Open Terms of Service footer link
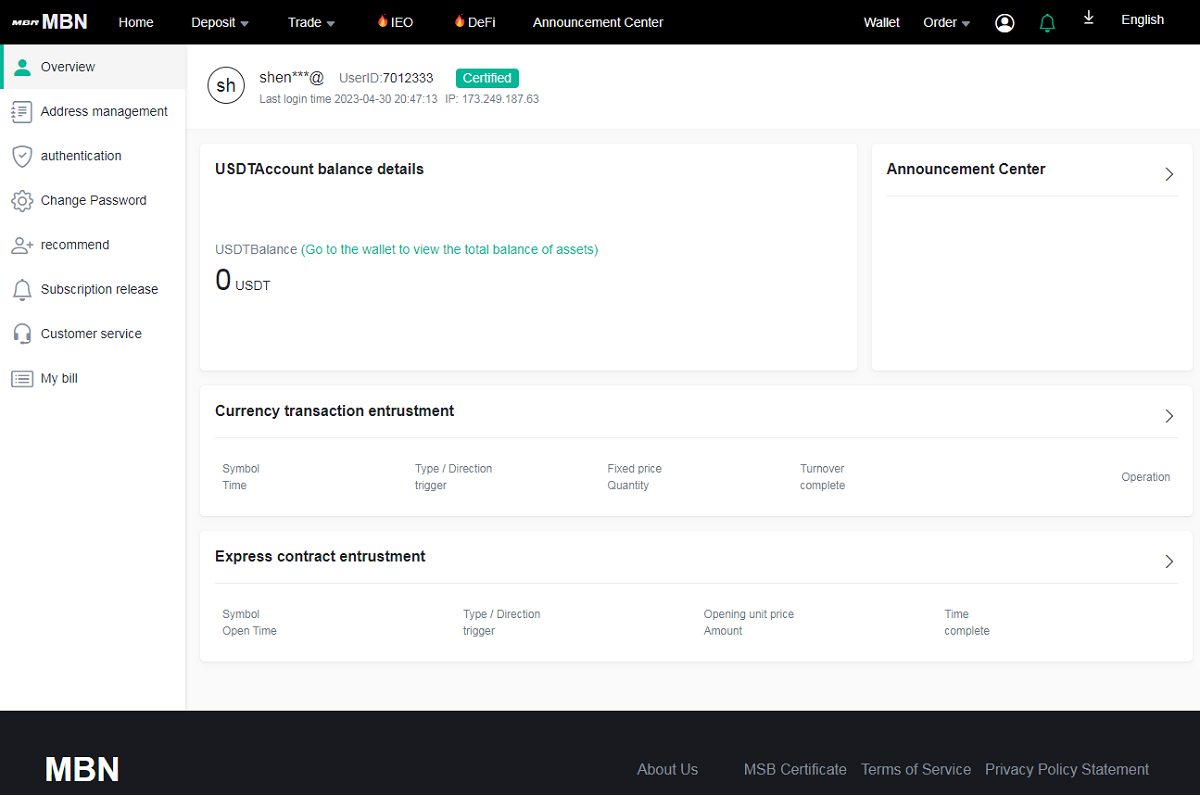Image resolution: width=1200 pixels, height=795 pixels. coord(915,769)
